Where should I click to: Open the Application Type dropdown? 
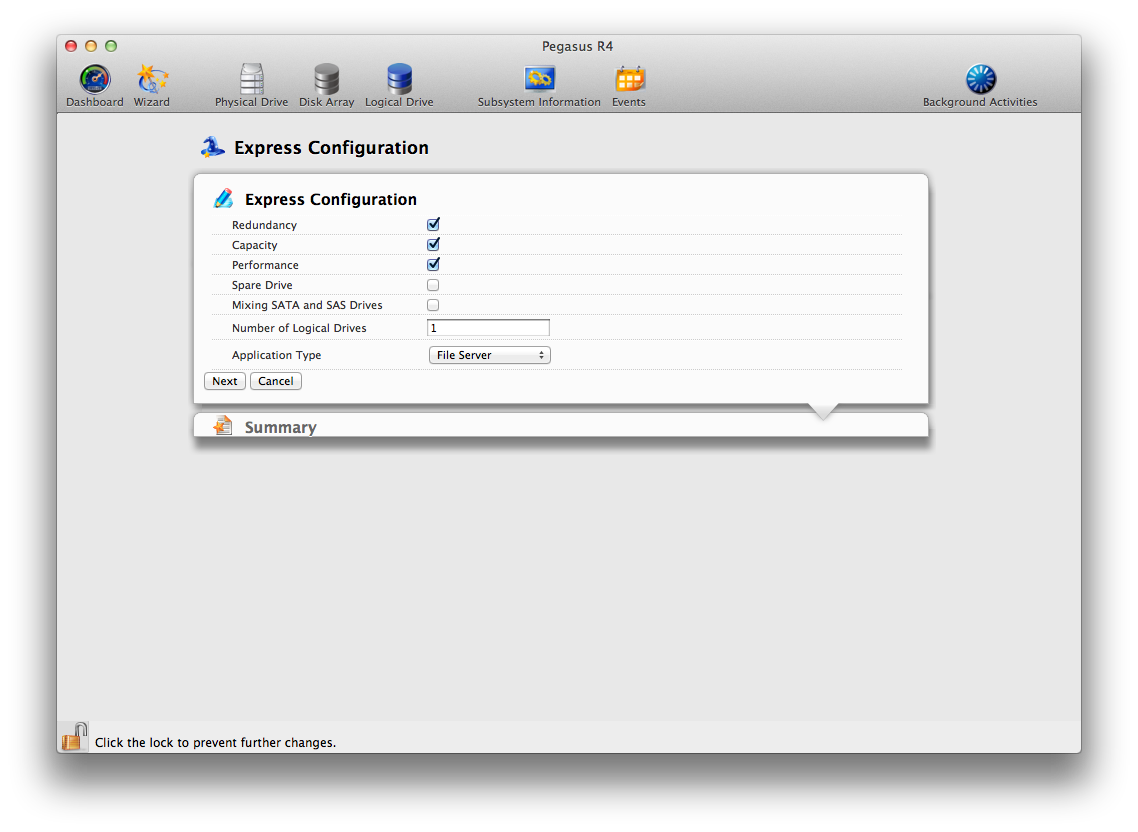489,355
